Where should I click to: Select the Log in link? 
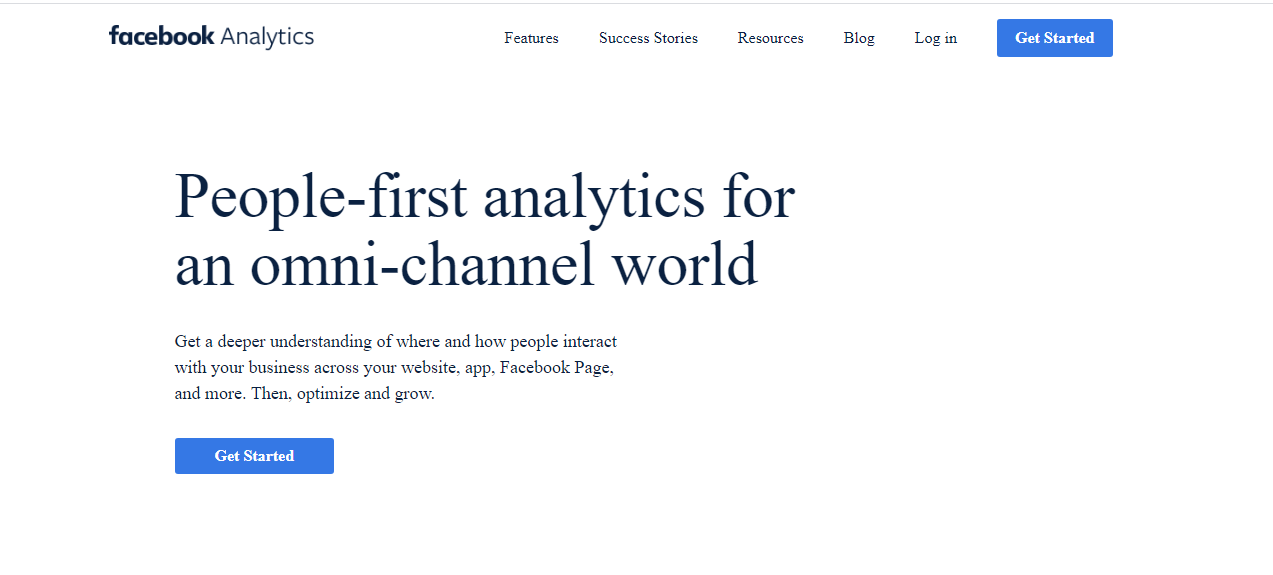935,38
